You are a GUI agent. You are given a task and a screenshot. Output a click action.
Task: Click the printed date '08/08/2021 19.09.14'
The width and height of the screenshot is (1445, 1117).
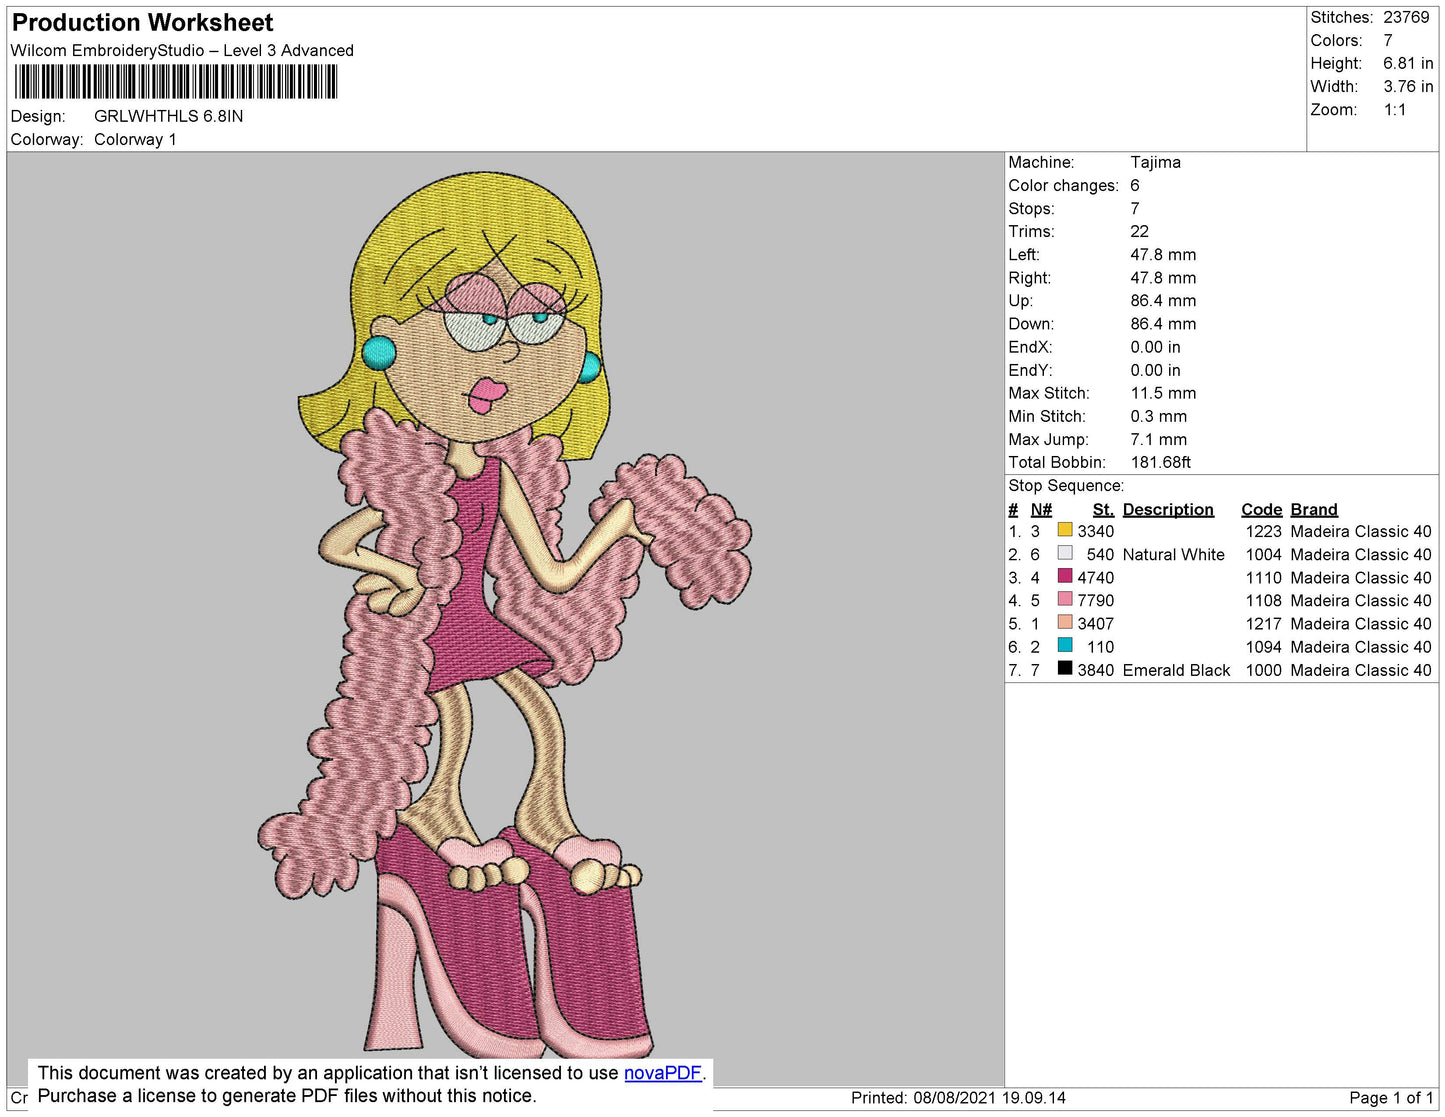point(989,1097)
